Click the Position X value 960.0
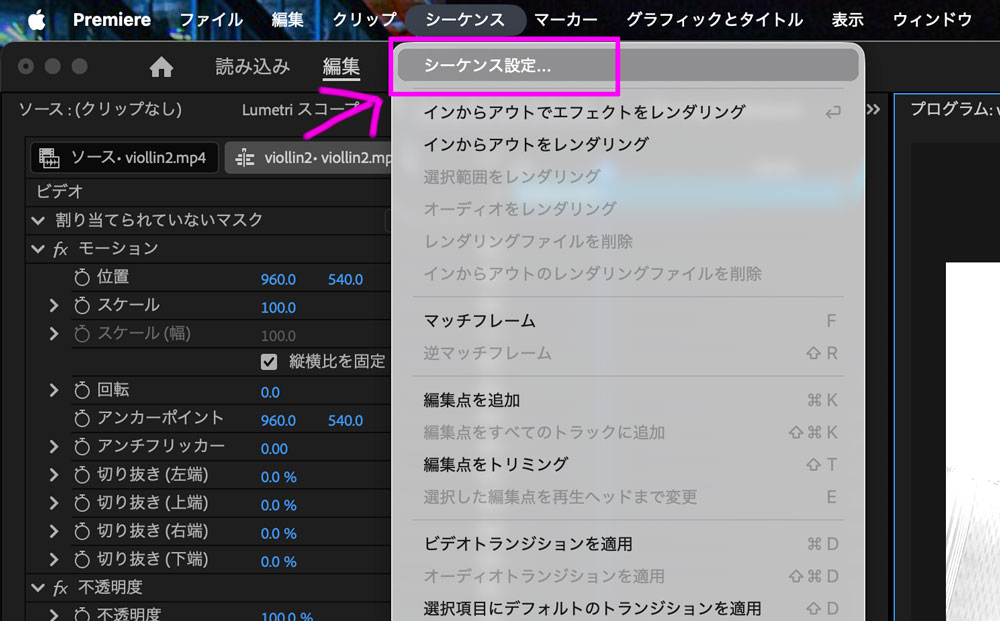Image resolution: width=1000 pixels, height=621 pixels. point(278,279)
